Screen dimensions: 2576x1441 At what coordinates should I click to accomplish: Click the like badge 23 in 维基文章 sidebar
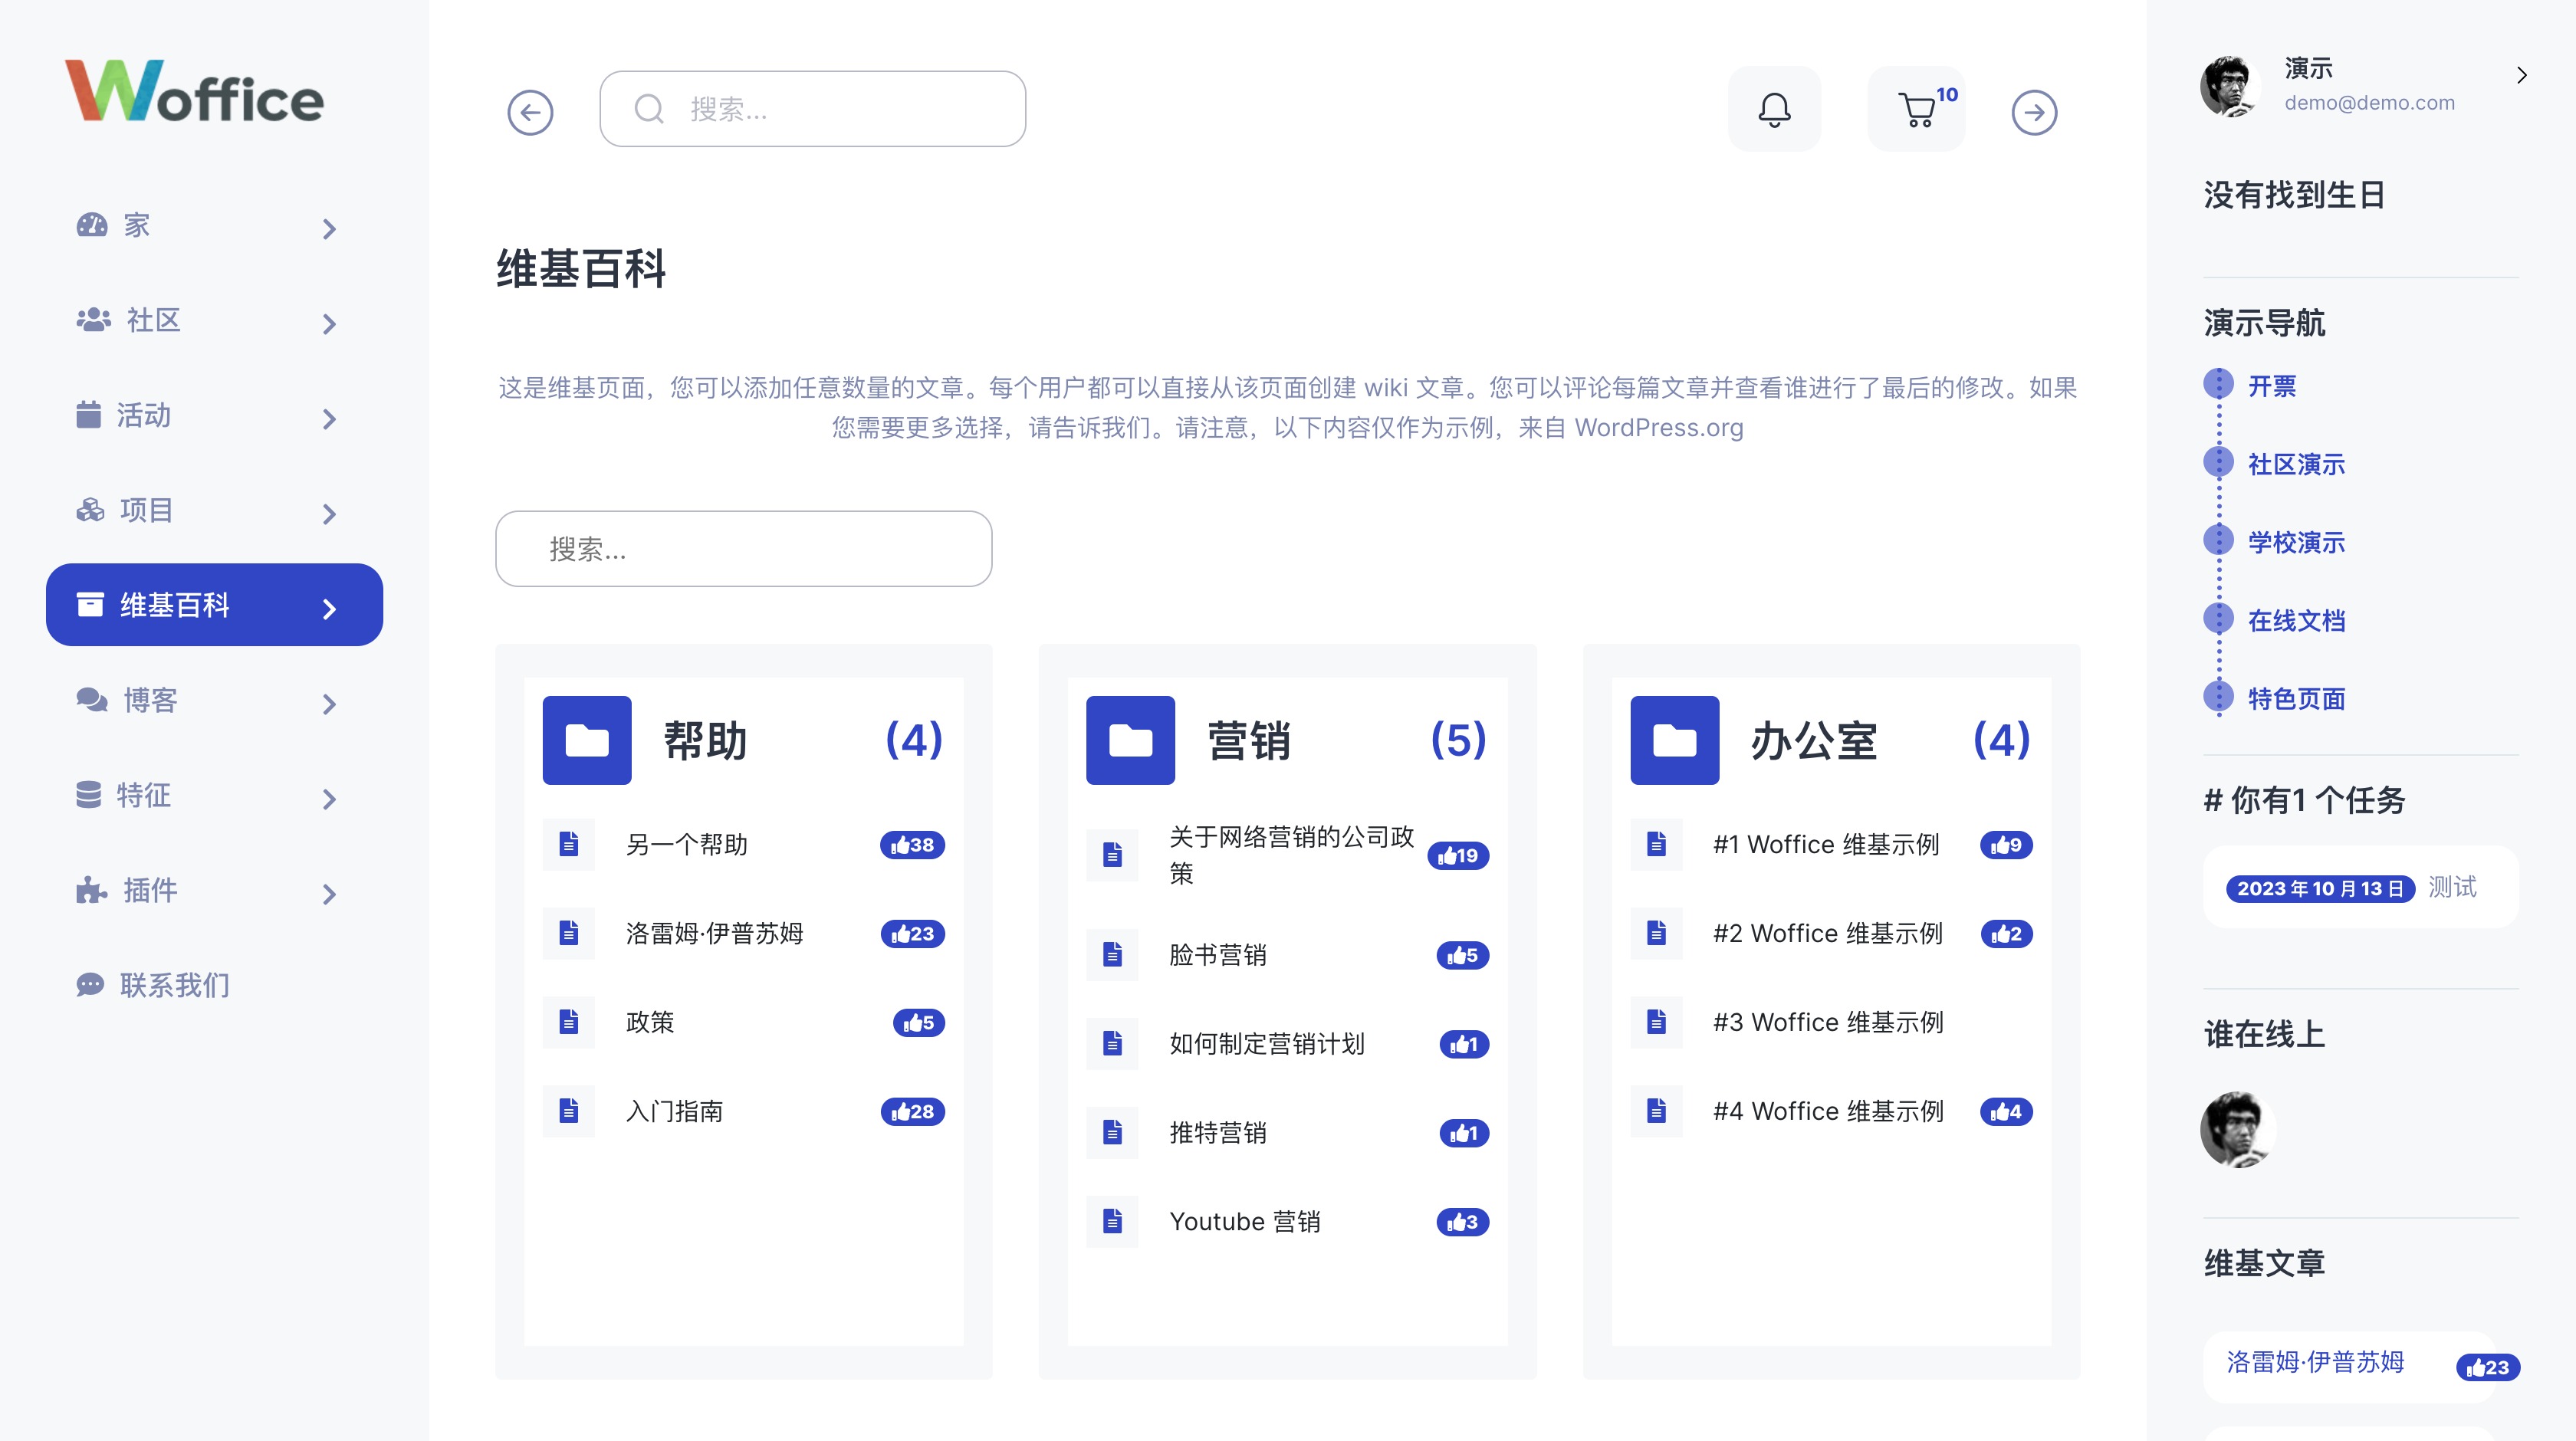(x=2488, y=1367)
